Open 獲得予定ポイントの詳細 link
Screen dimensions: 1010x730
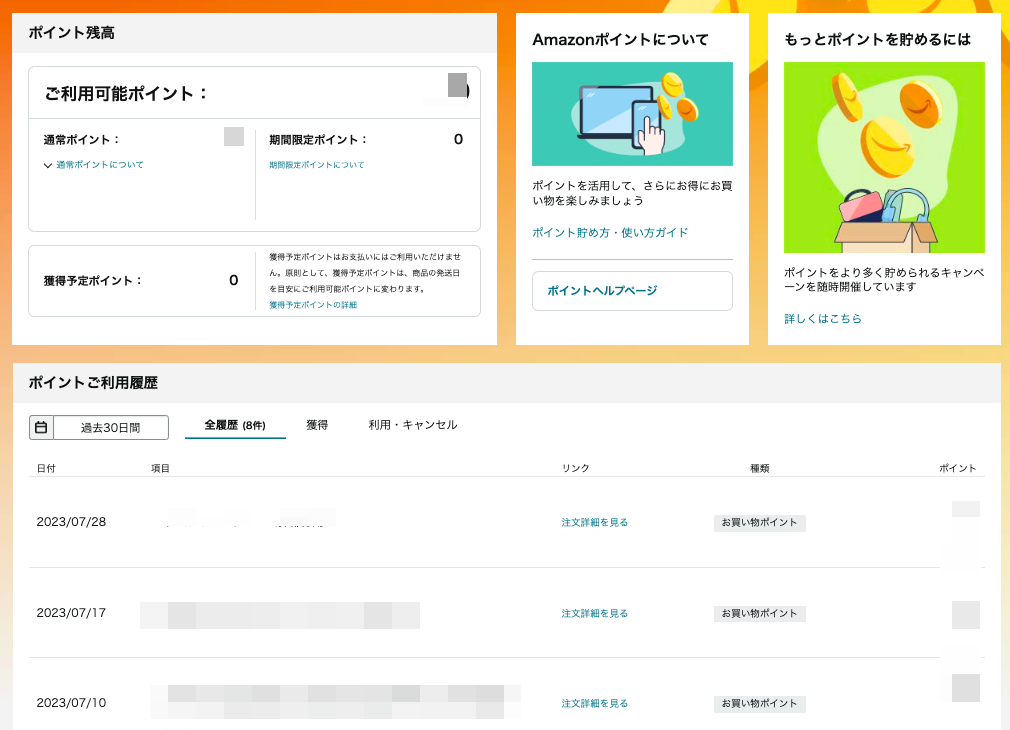(312, 305)
